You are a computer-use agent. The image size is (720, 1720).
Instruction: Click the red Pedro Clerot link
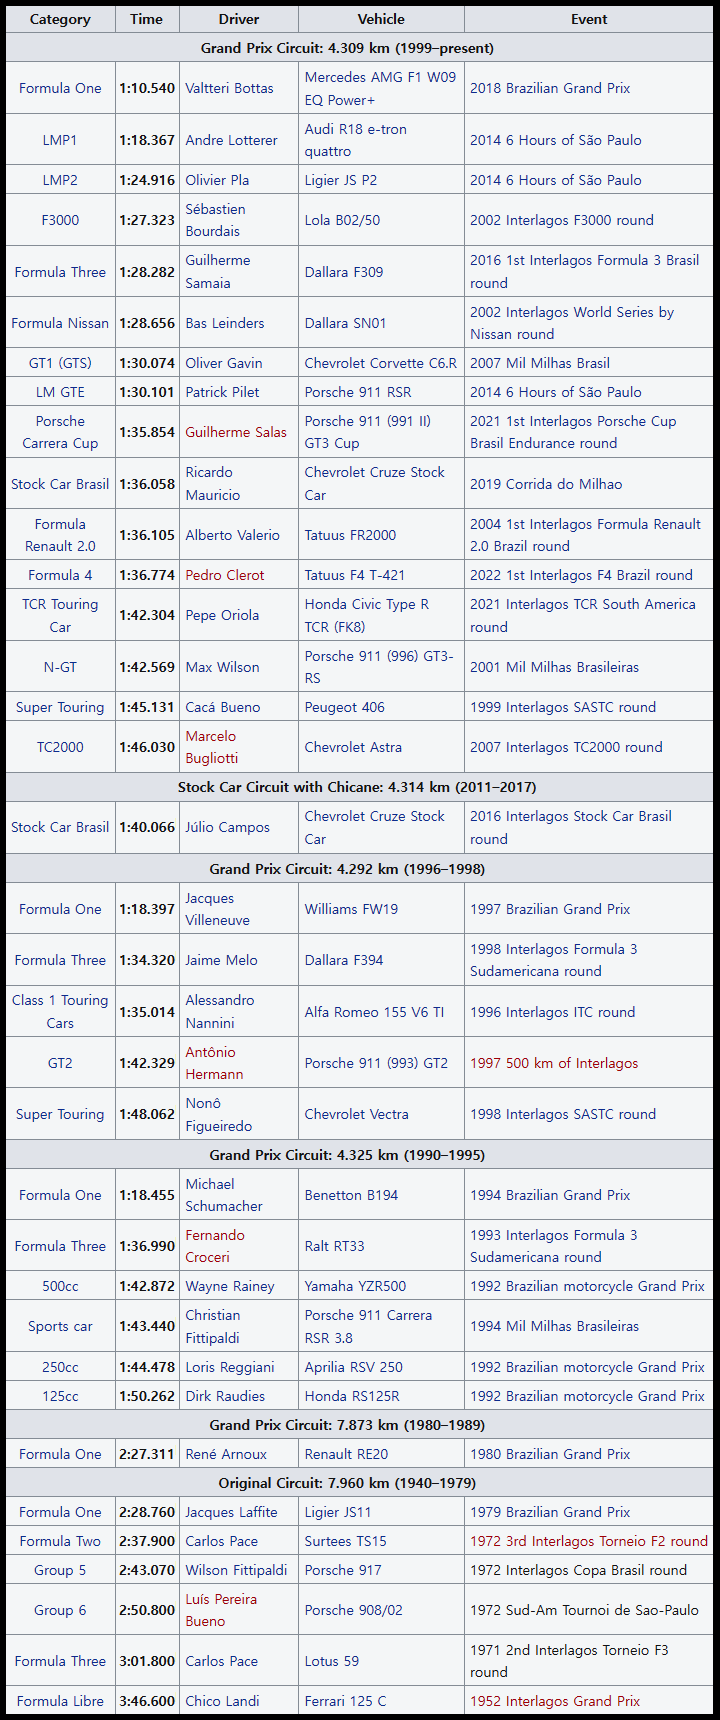(x=225, y=575)
